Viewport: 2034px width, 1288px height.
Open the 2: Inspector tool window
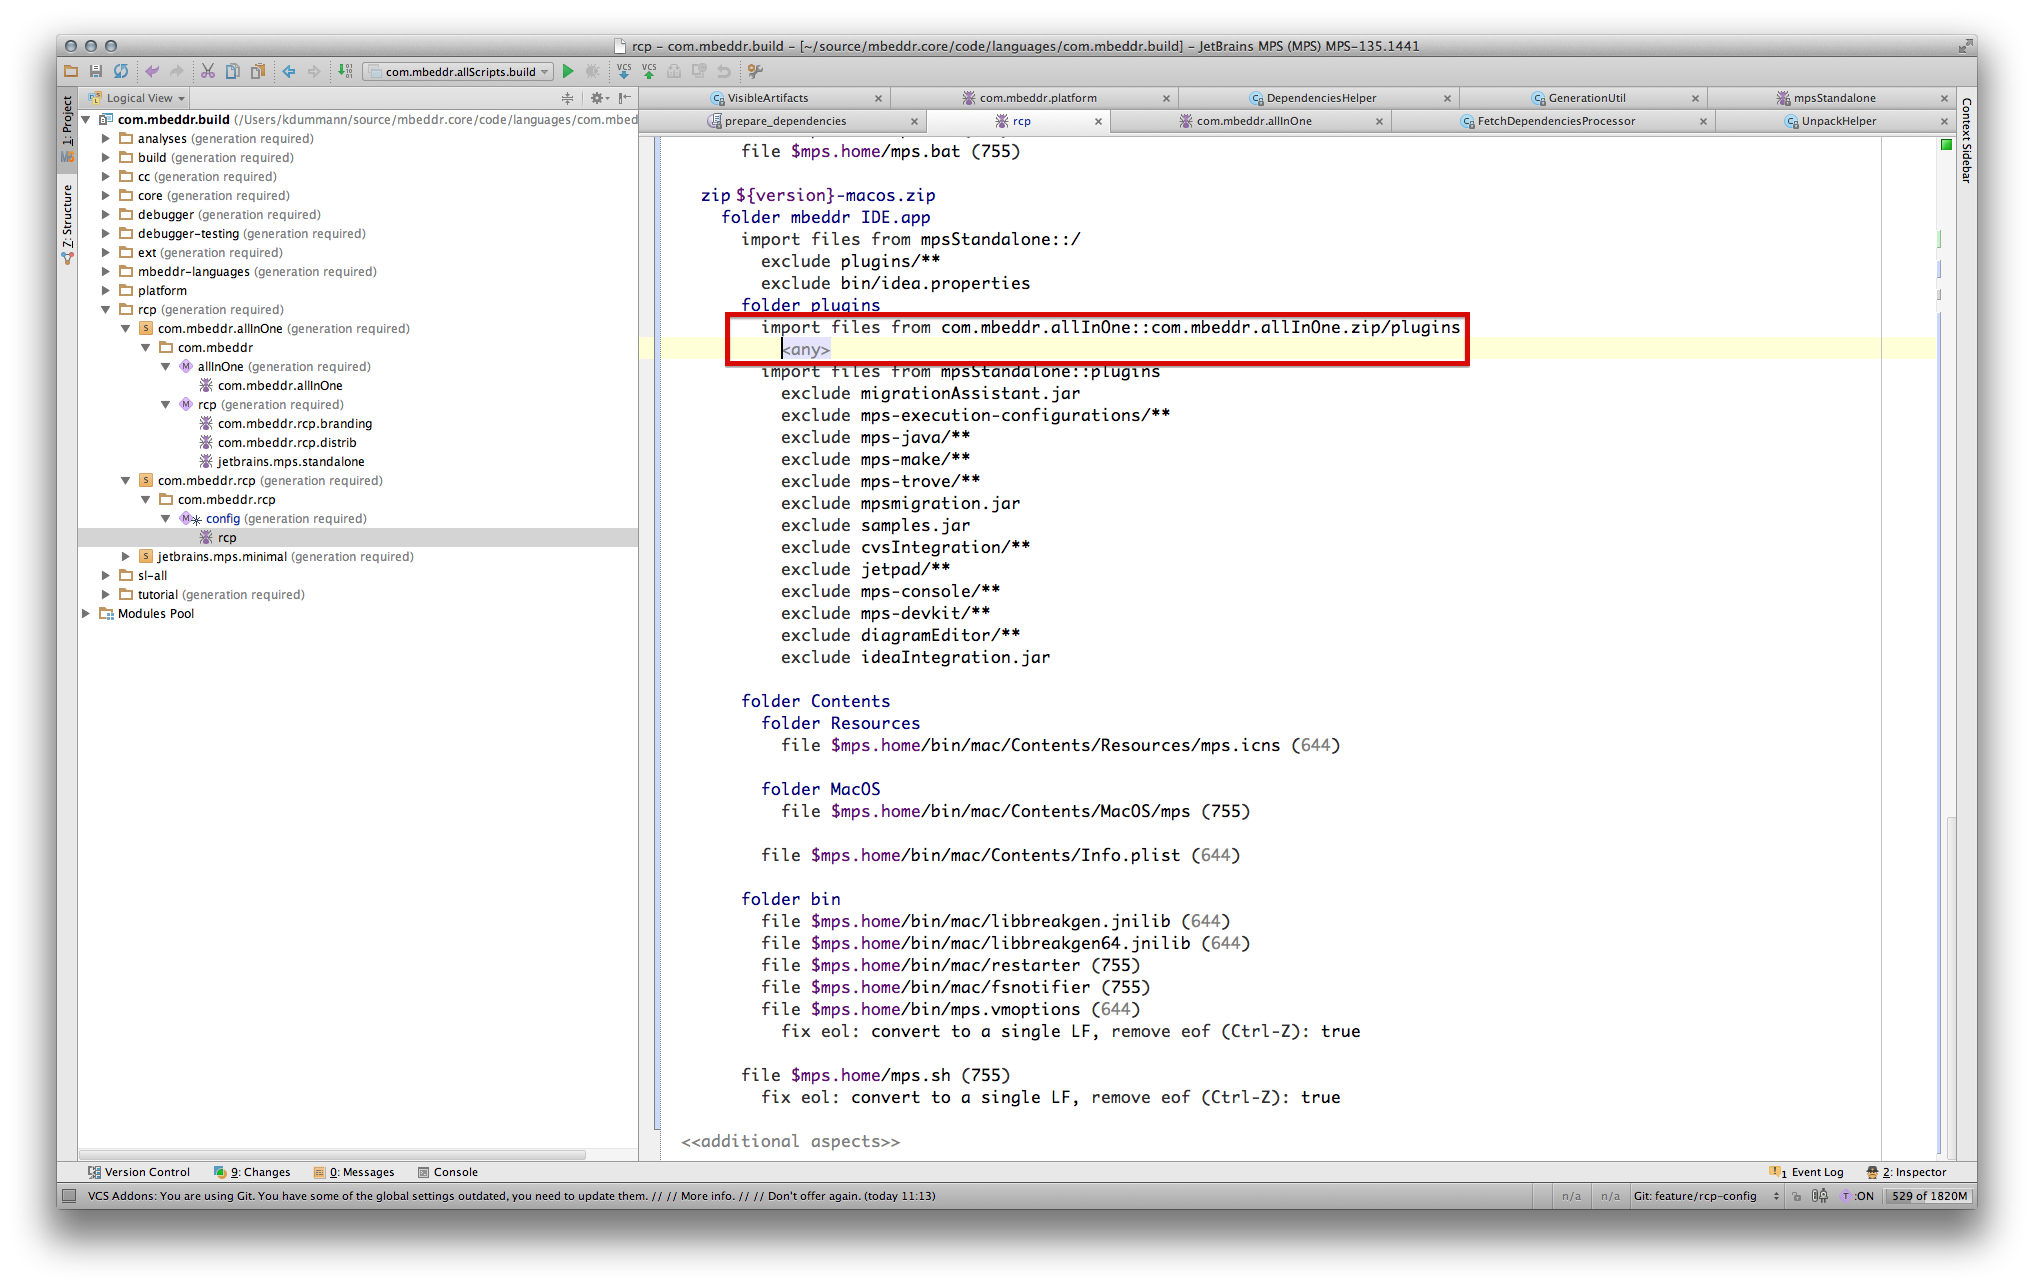1907,1172
